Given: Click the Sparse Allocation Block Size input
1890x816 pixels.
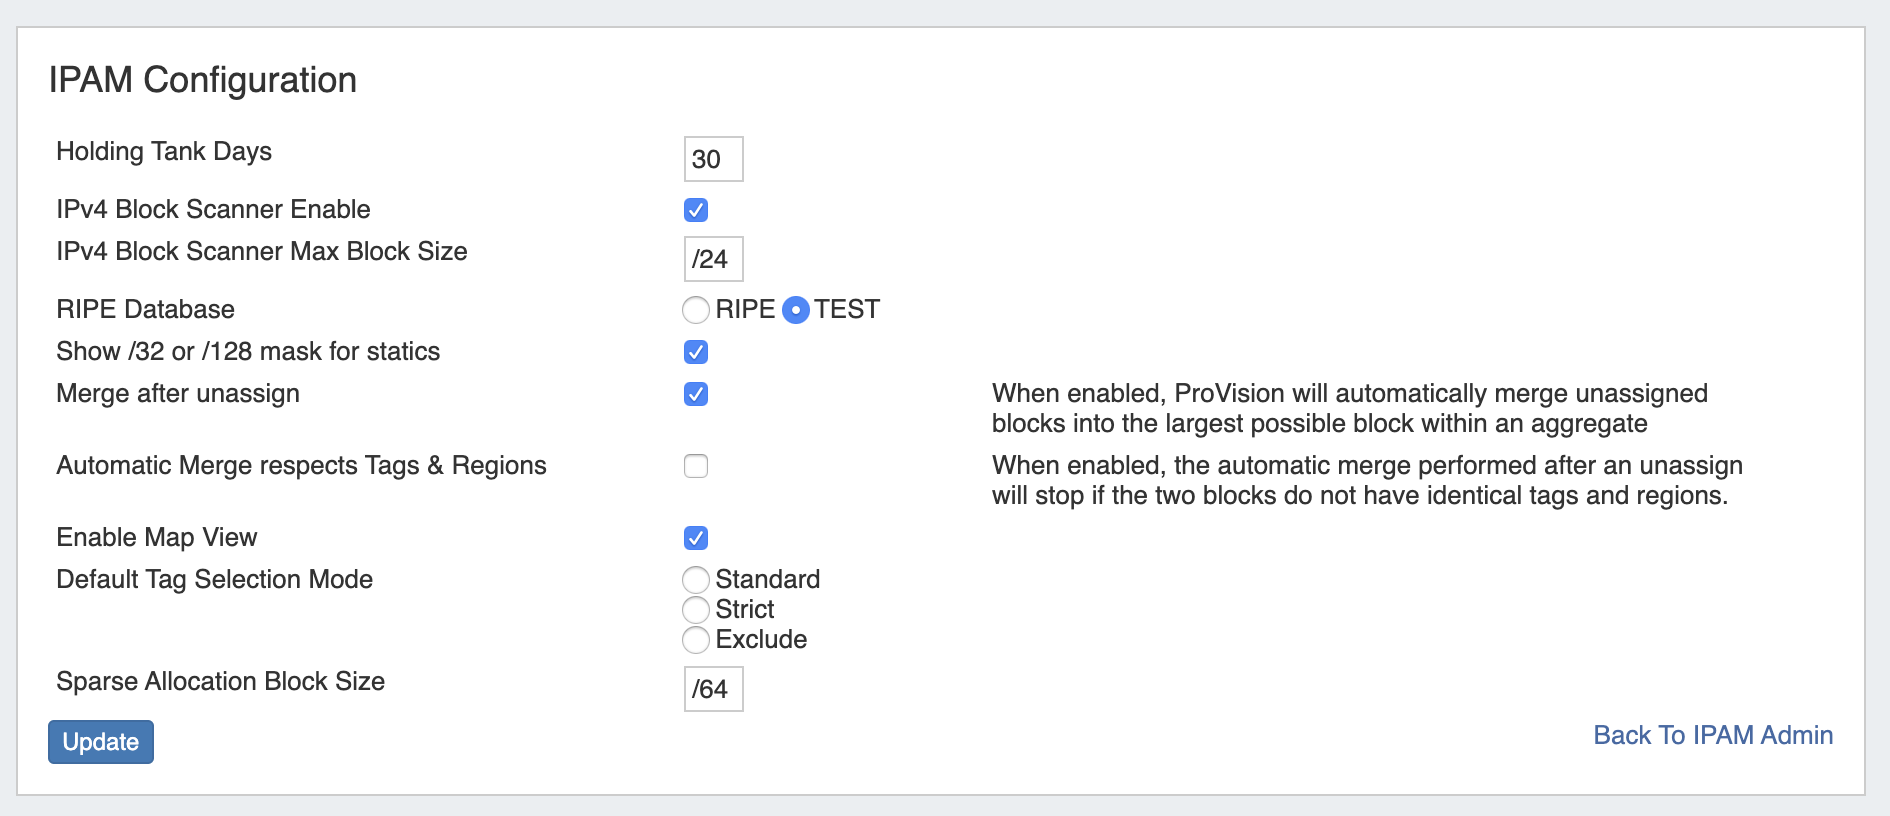Looking at the screenshot, I should [713, 689].
